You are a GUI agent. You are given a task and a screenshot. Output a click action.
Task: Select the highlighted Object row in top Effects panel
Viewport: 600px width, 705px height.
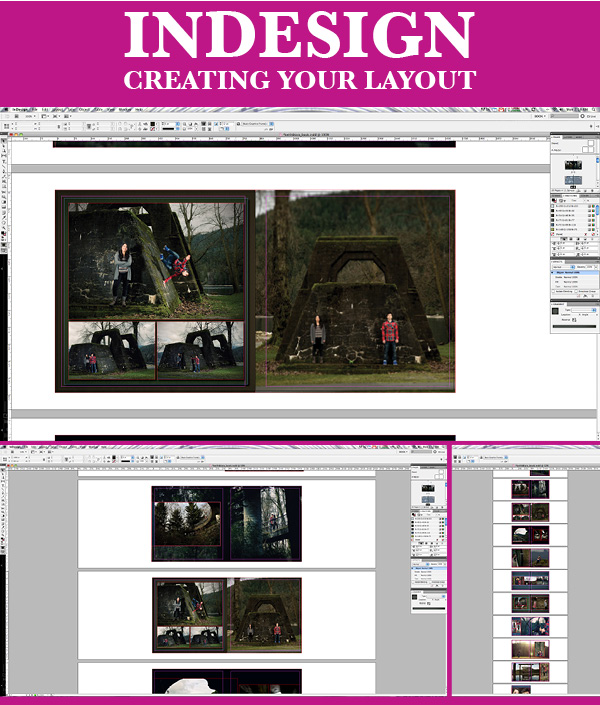(575, 272)
